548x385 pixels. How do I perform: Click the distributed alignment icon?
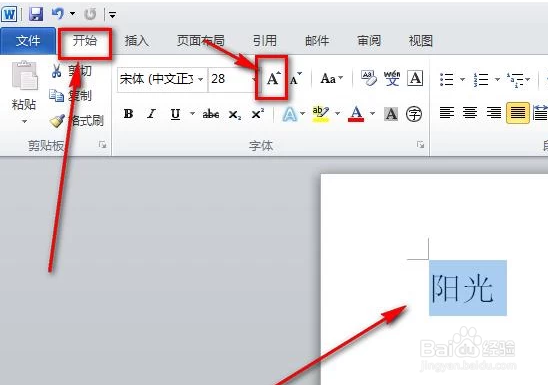[x=540, y=113]
